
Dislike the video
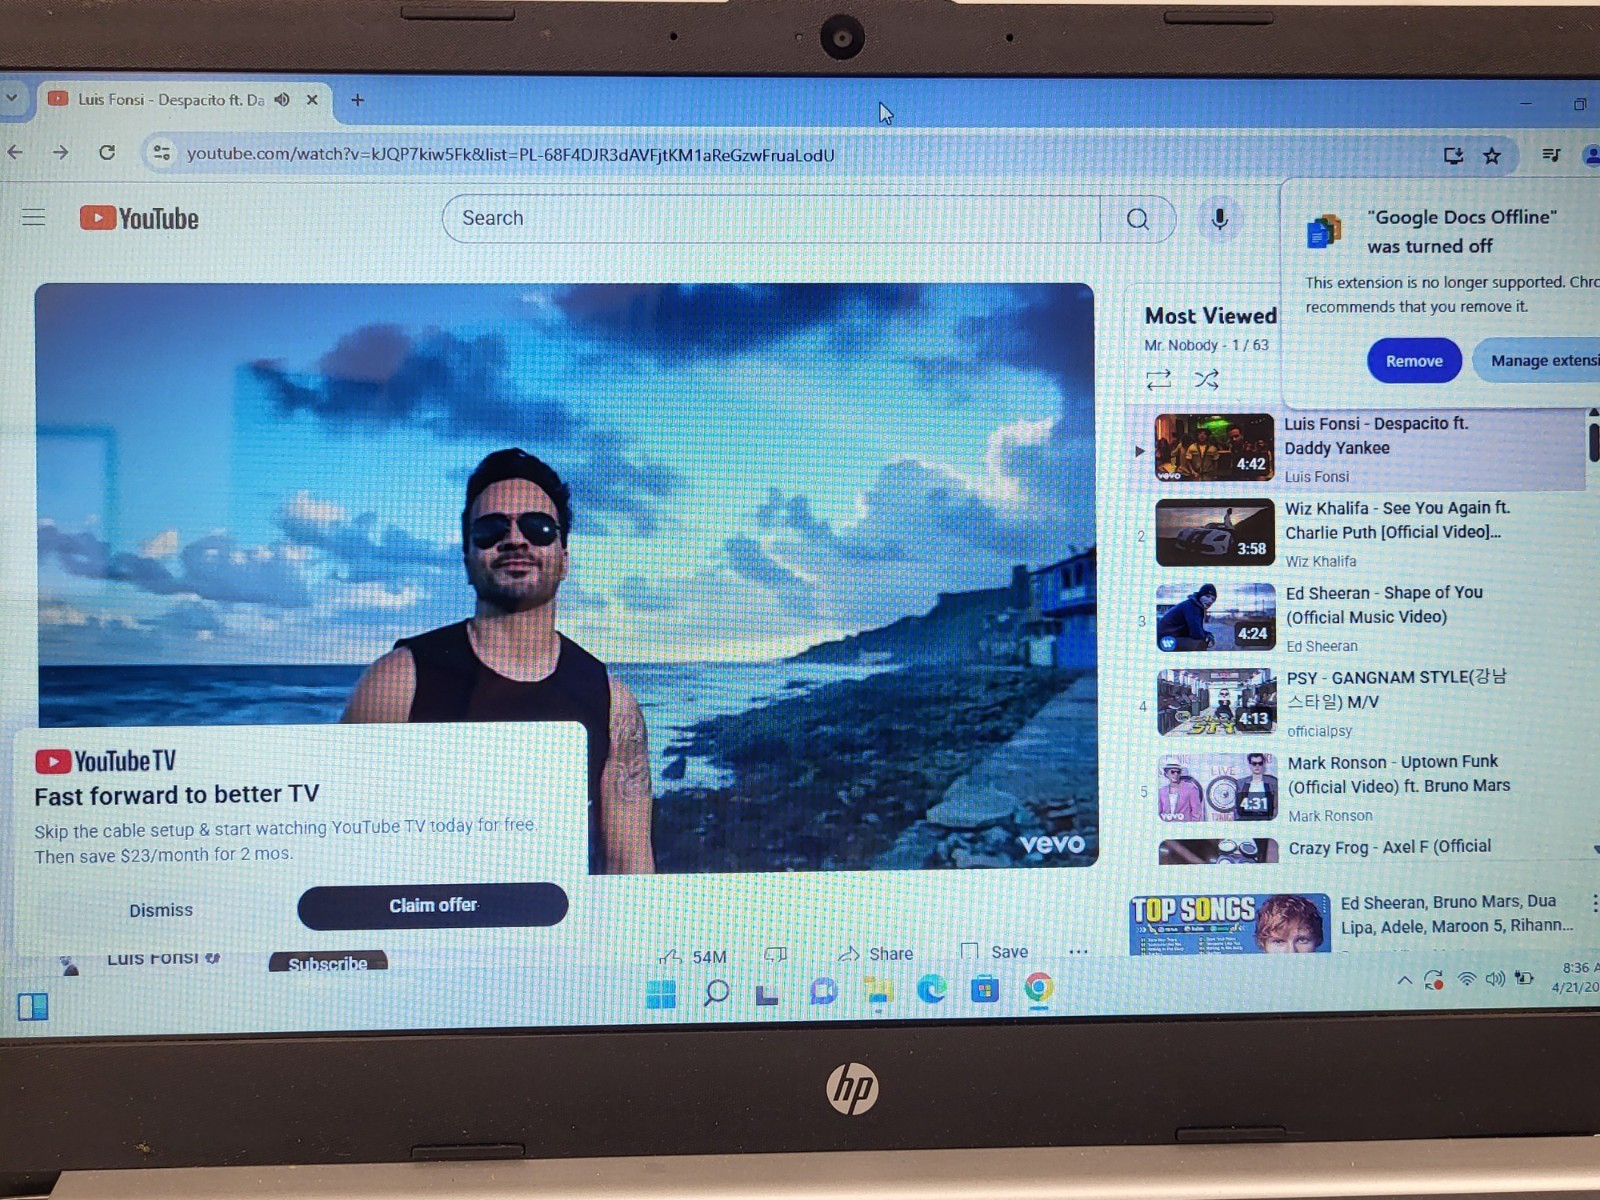[x=775, y=954]
